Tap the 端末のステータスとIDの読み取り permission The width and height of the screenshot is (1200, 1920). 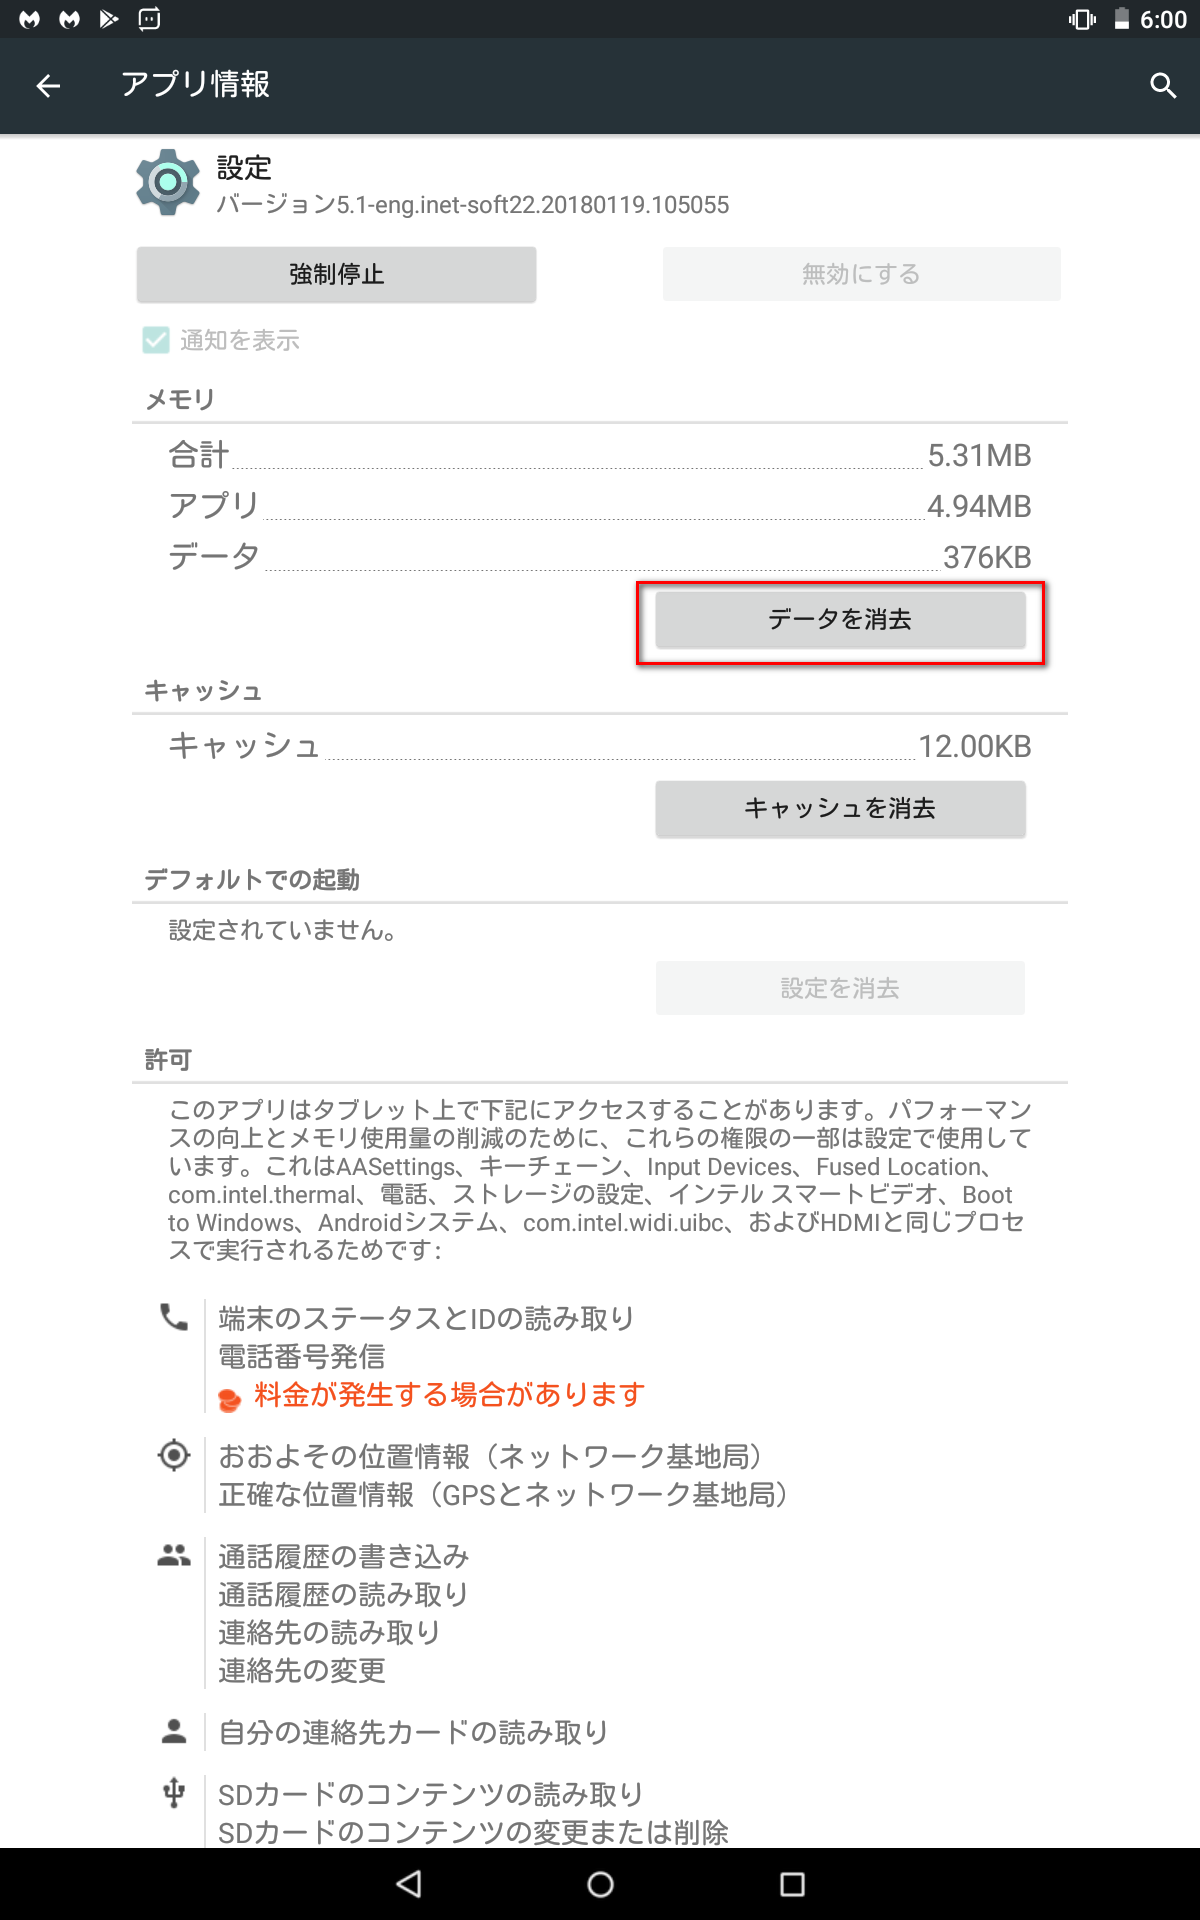pyautogui.click(x=426, y=1318)
